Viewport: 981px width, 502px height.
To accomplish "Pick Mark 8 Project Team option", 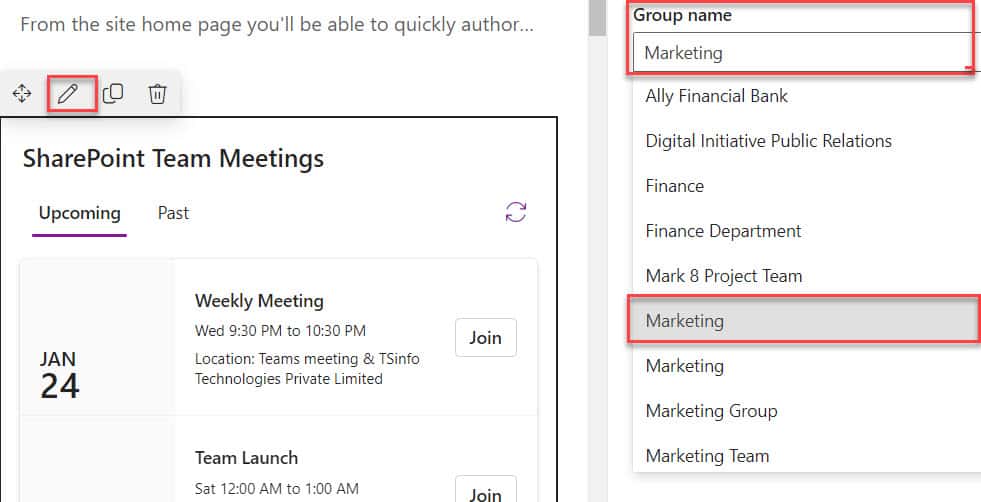I will pos(806,276).
